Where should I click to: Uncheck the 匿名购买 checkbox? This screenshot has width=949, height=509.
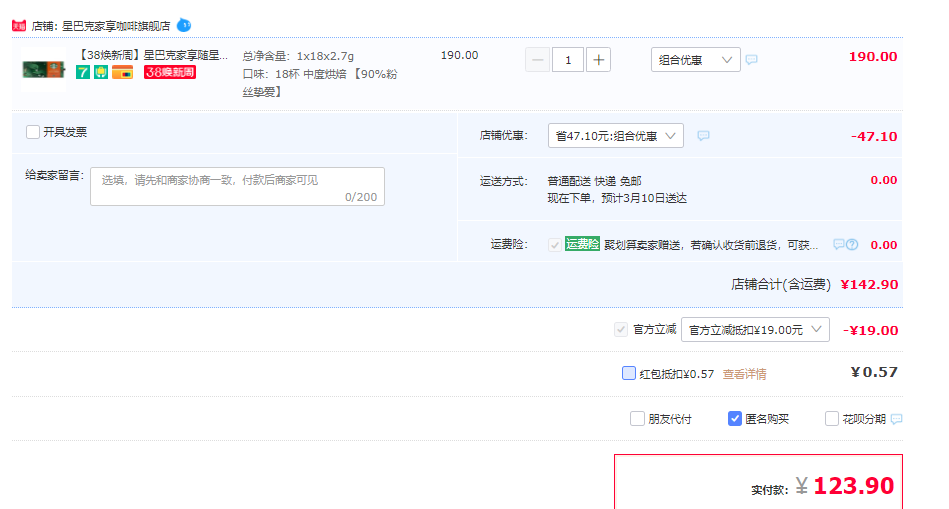point(734,419)
